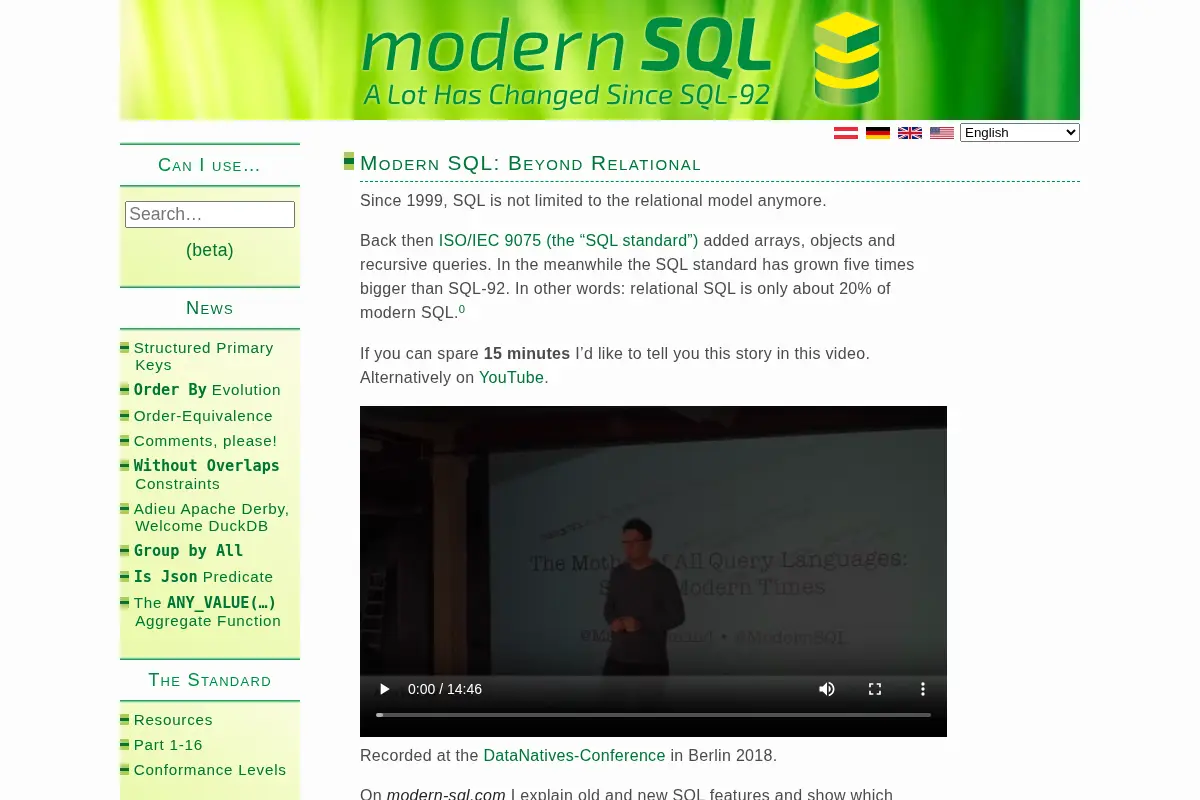This screenshot has height=800, width=1200.
Task: Click the UK flag icon
Action: (x=910, y=133)
